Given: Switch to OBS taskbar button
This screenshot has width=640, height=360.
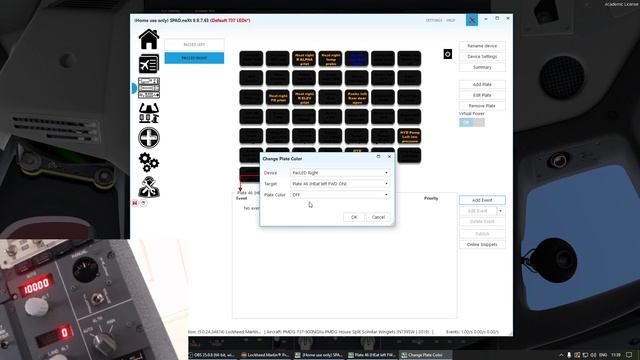Looking at the screenshot, I should pos(214,355).
